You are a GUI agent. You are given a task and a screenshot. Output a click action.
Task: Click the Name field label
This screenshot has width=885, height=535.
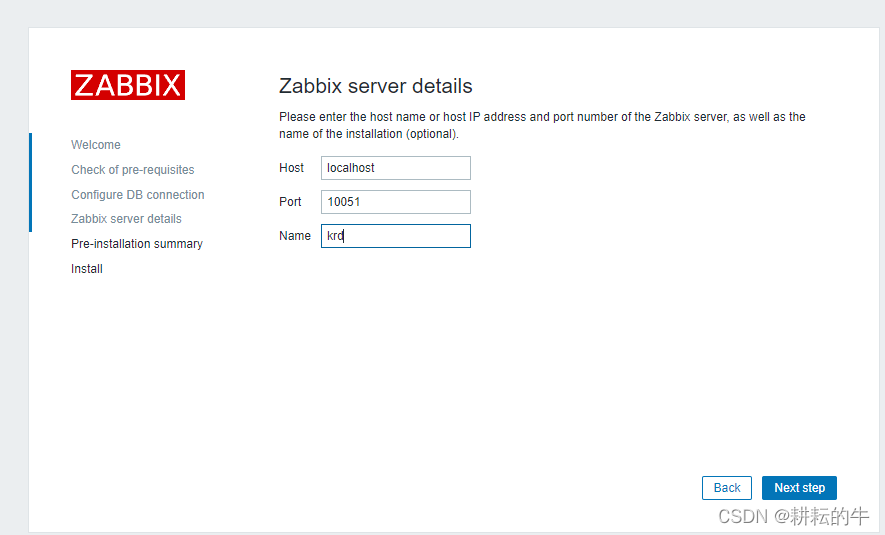[295, 236]
